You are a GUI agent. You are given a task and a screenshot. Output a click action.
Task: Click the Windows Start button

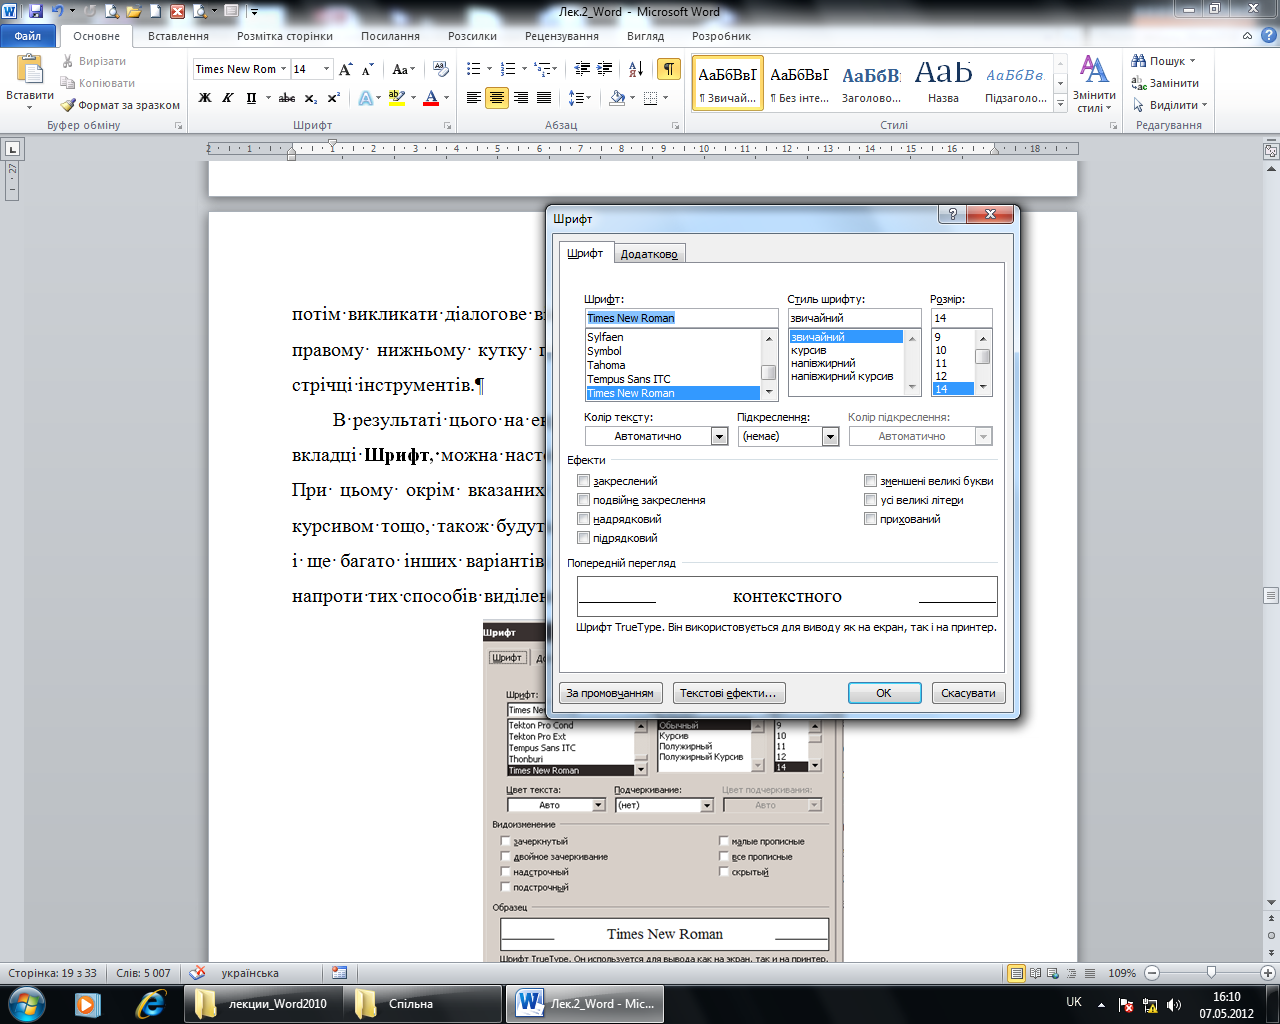coord(26,1003)
